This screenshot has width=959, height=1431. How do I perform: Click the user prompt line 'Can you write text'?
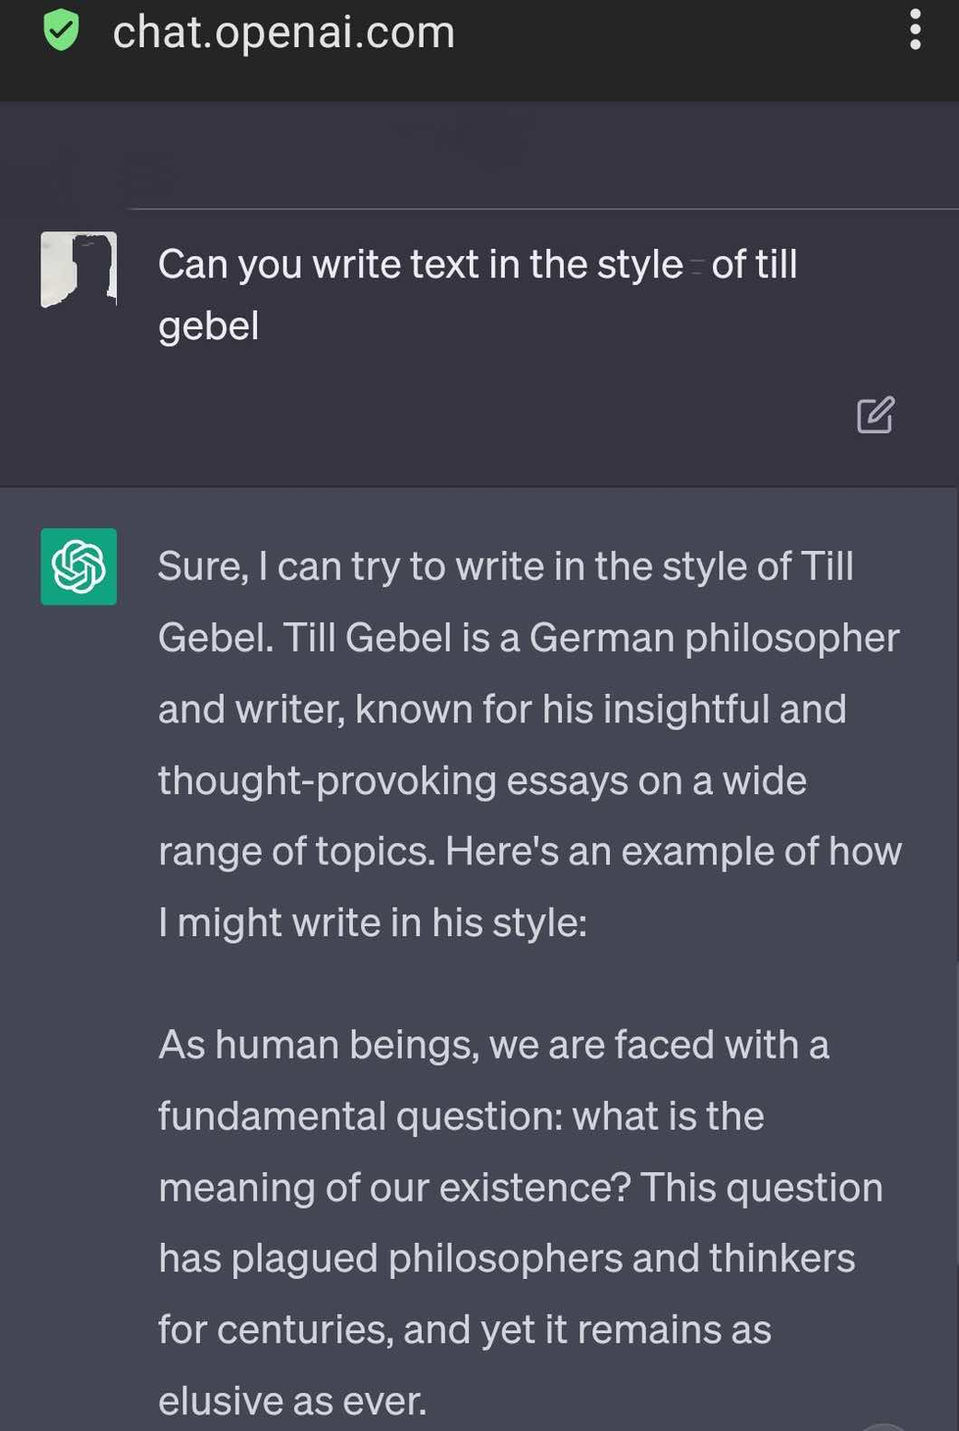[477, 264]
